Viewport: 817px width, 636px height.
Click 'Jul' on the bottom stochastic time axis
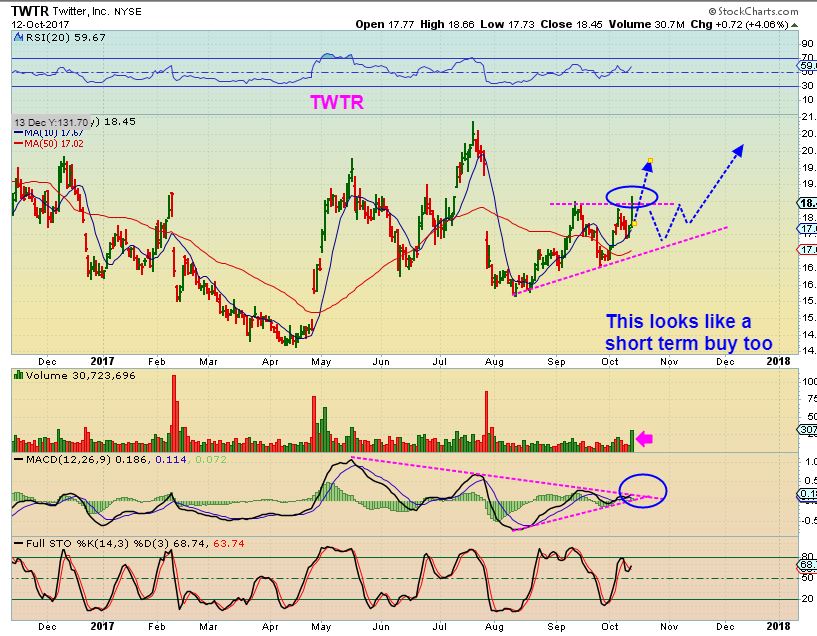(440, 626)
